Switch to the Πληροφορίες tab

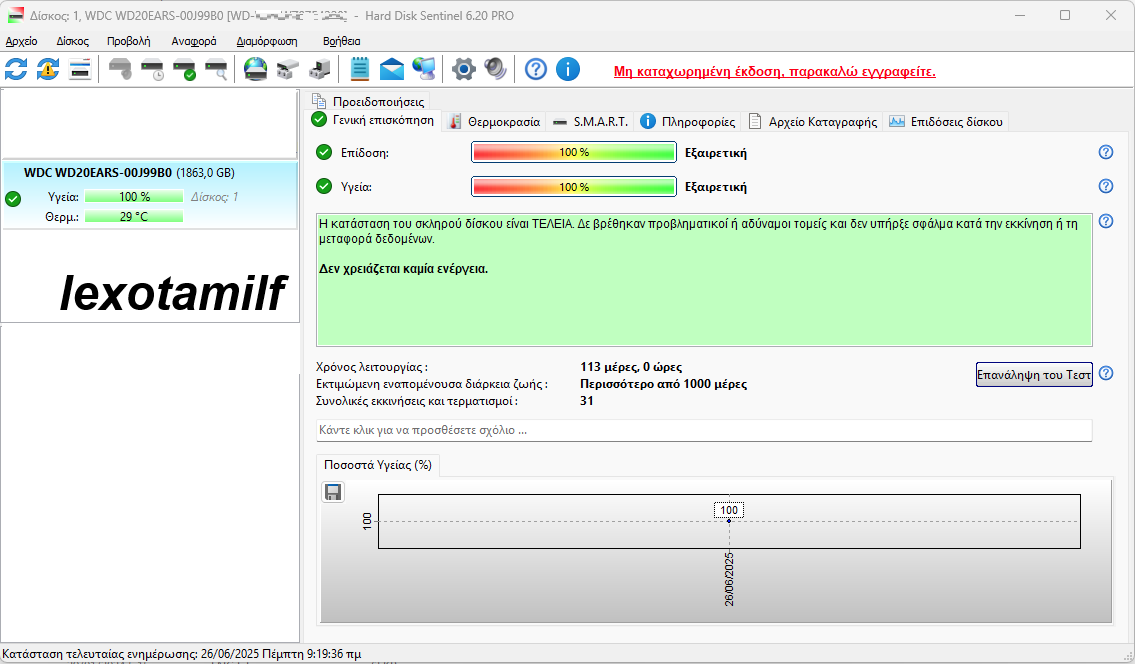point(688,122)
